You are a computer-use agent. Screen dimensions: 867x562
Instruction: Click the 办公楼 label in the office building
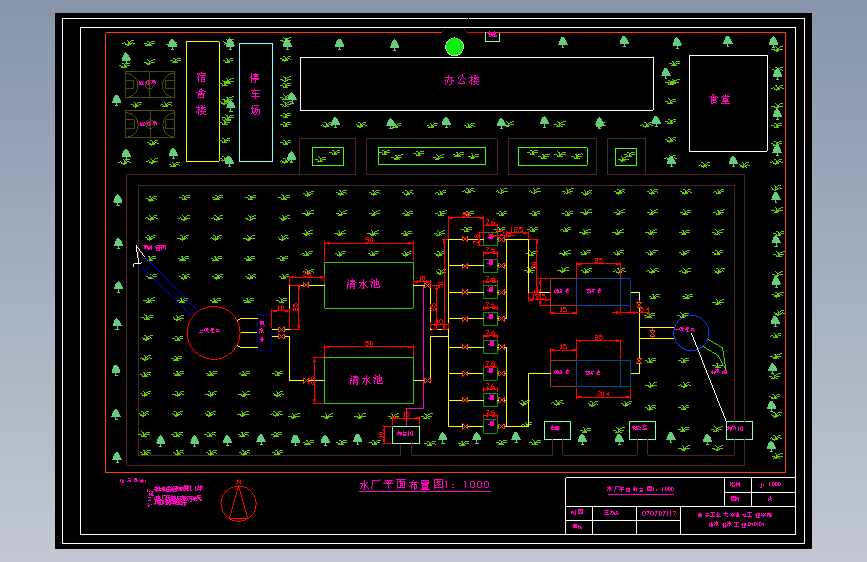462,80
